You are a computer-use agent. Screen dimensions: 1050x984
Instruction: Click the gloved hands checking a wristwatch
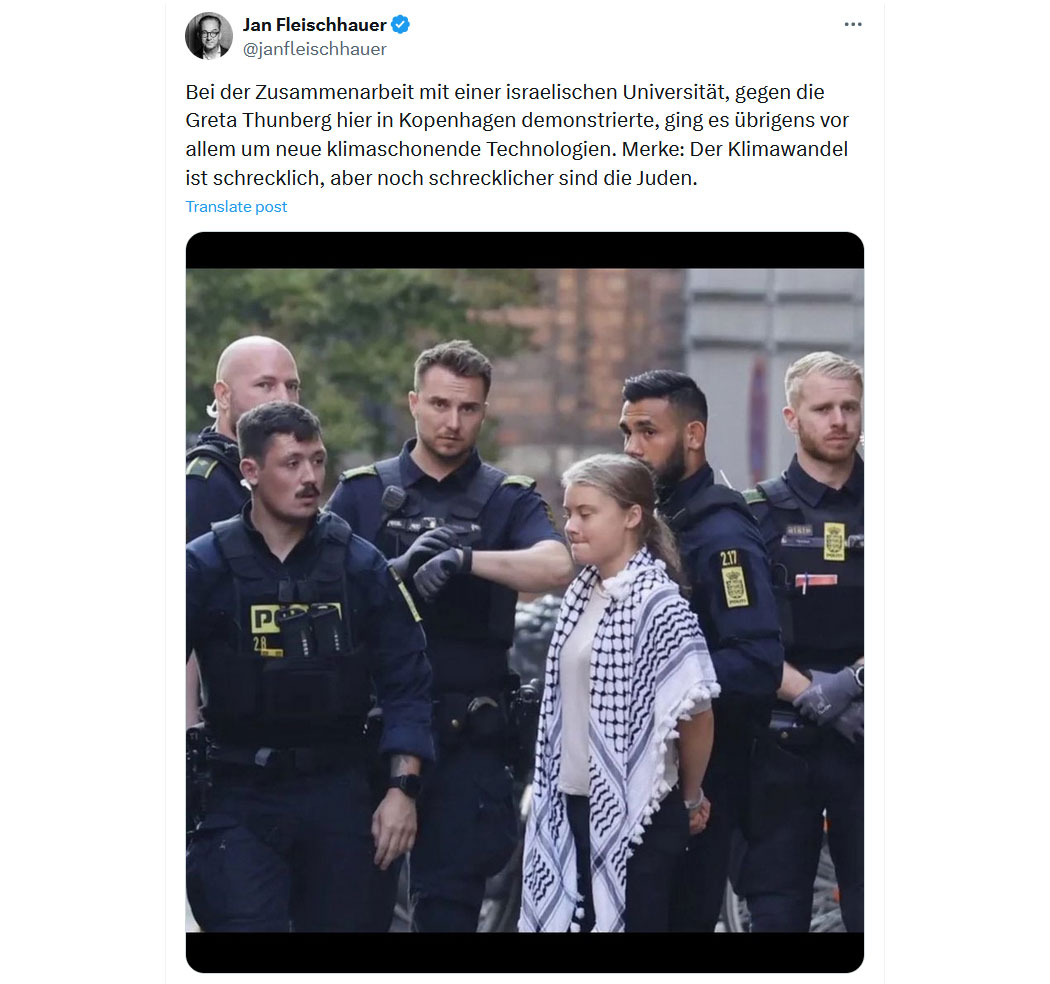[435, 563]
